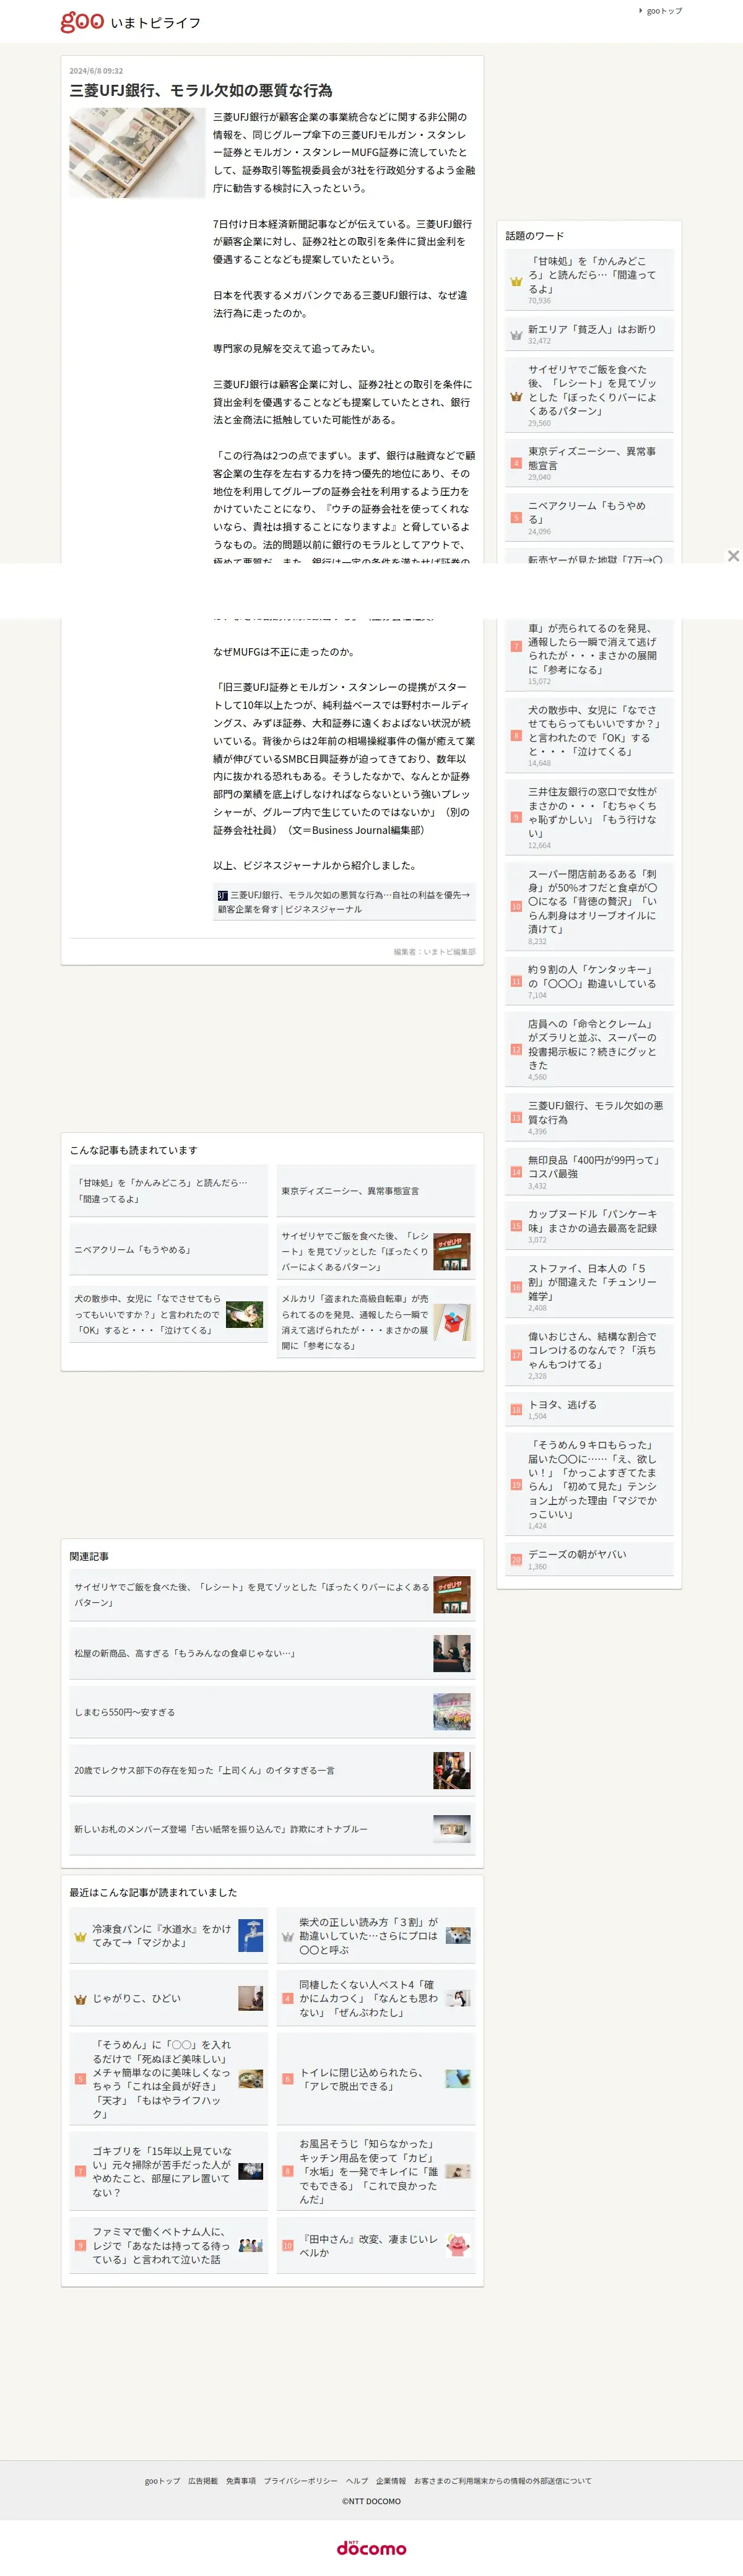Open footer link 広告掲載
743x2576 pixels.
[x=203, y=2480]
